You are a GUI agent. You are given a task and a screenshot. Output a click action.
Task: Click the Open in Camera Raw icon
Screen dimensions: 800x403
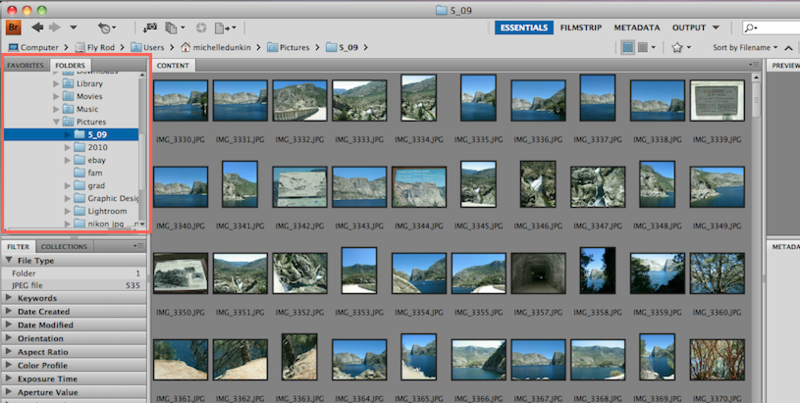coord(203,27)
